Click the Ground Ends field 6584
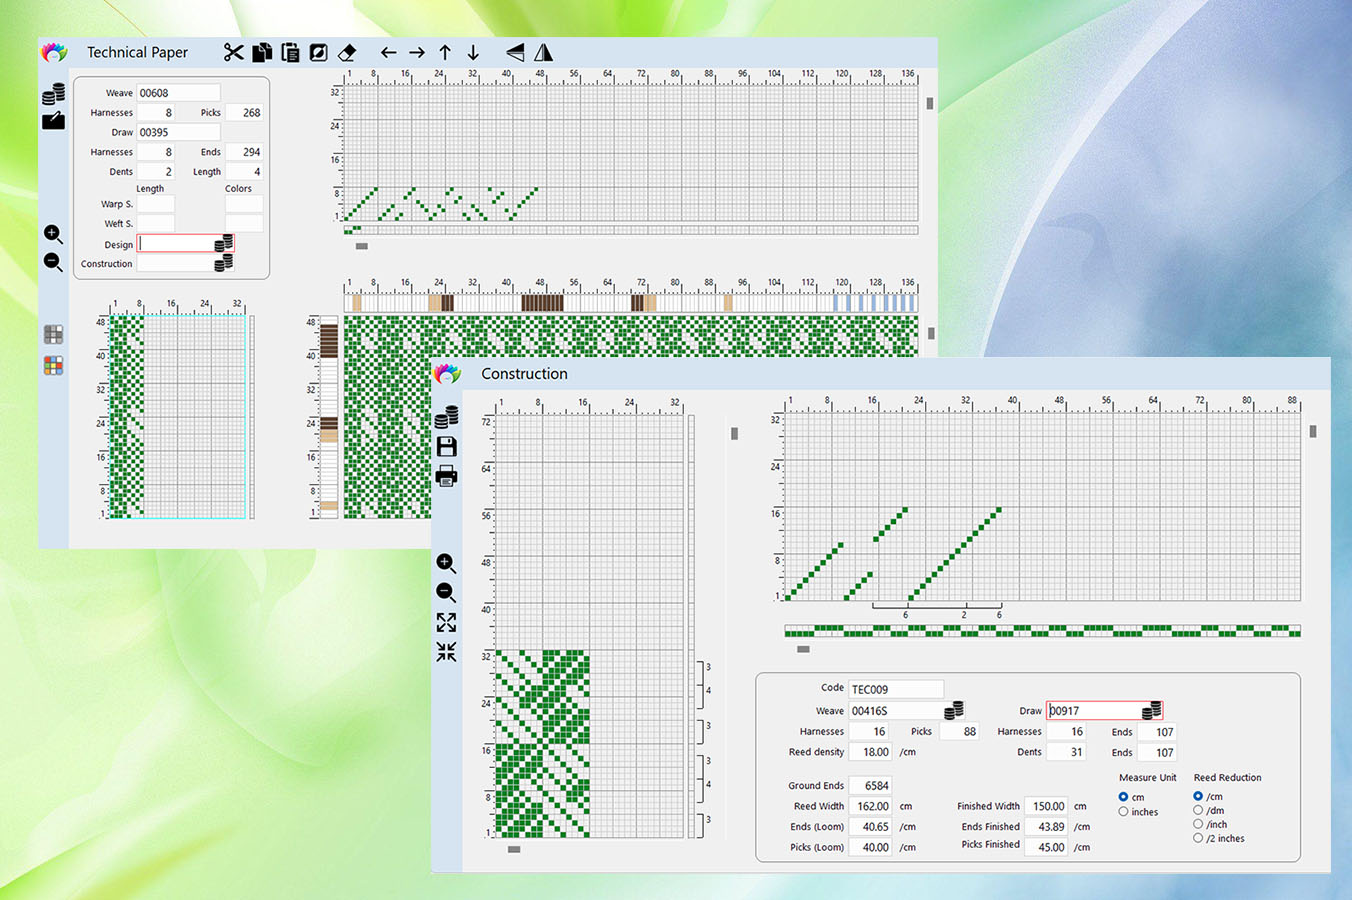 tap(870, 786)
